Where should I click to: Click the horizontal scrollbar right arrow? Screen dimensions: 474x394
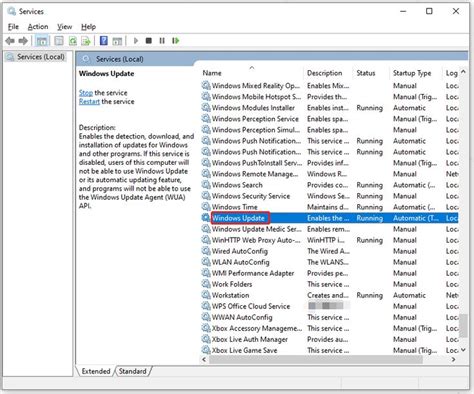(453, 359)
